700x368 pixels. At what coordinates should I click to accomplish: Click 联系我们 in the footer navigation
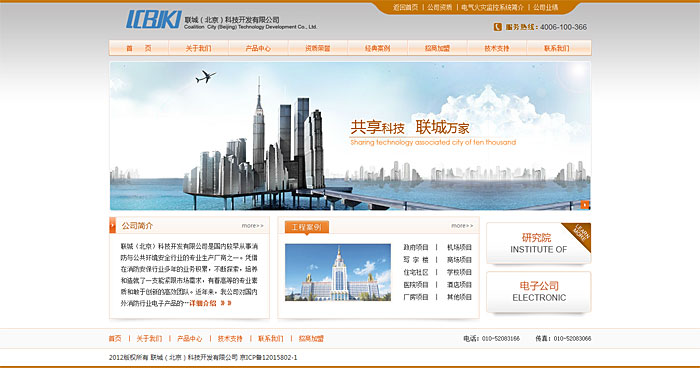(271, 339)
